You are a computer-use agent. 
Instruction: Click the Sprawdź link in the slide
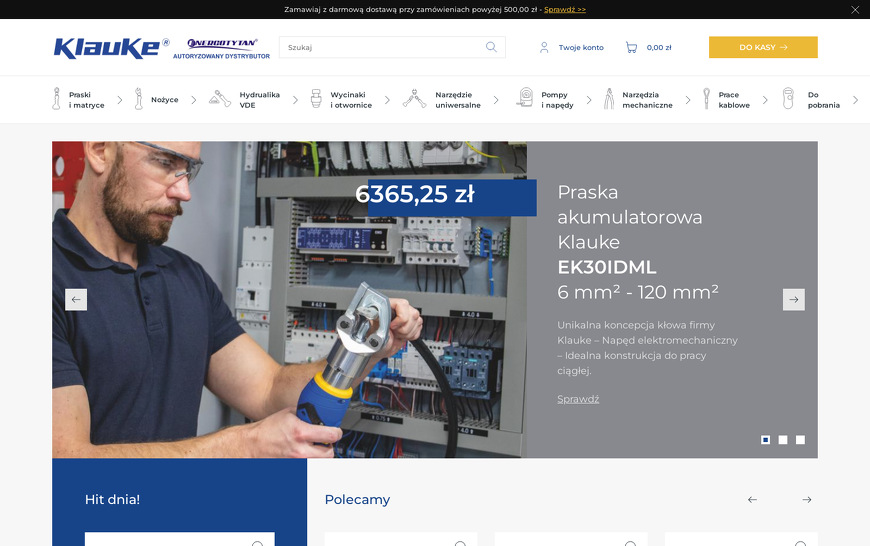[x=578, y=399]
